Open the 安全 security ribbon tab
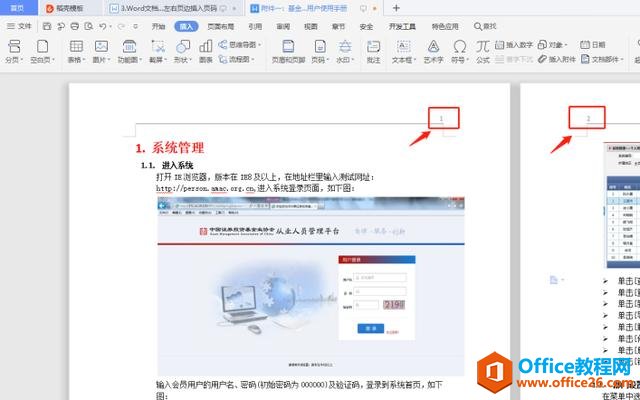 366,27
